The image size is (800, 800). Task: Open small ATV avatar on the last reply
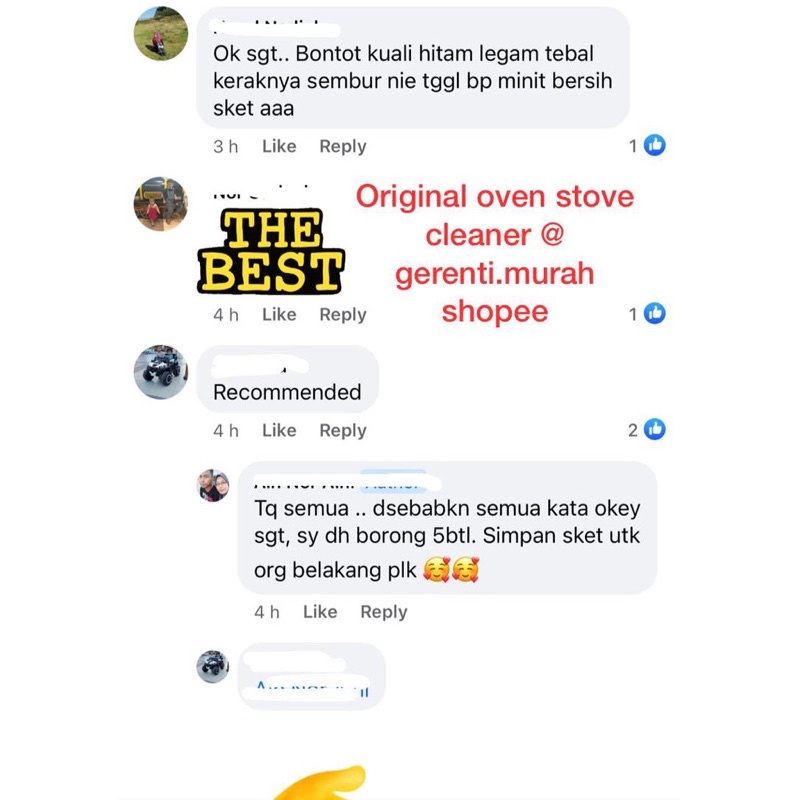[213, 666]
